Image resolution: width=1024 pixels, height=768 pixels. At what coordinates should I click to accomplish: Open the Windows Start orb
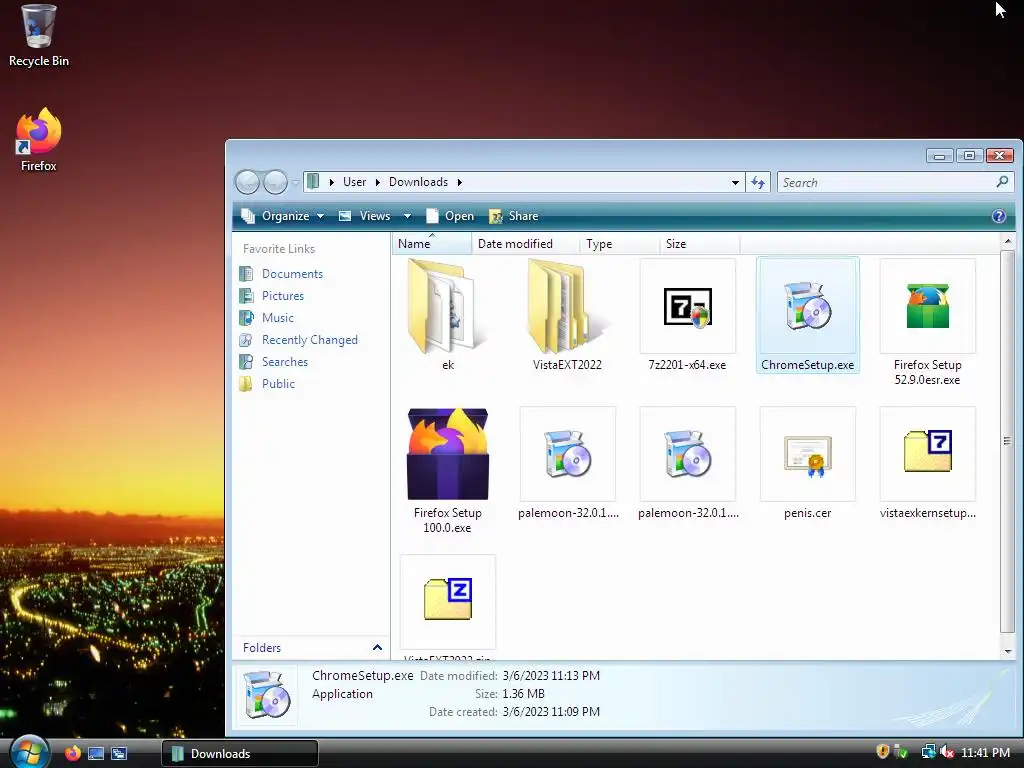[x=30, y=752]
